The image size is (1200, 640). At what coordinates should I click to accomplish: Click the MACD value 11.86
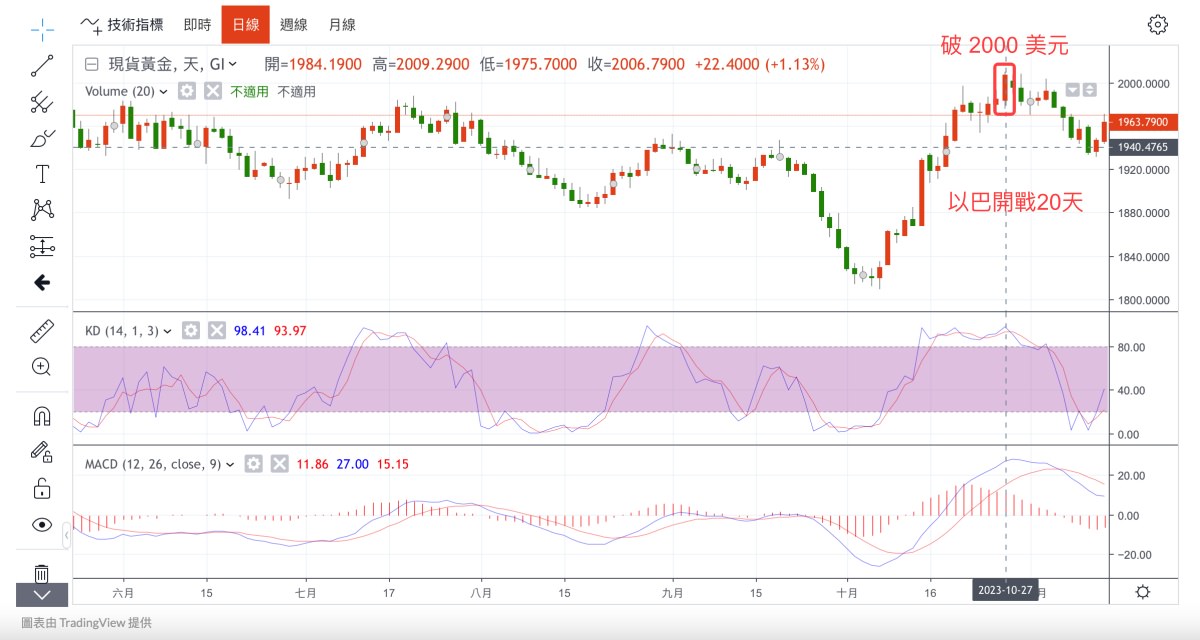point(312,464)
